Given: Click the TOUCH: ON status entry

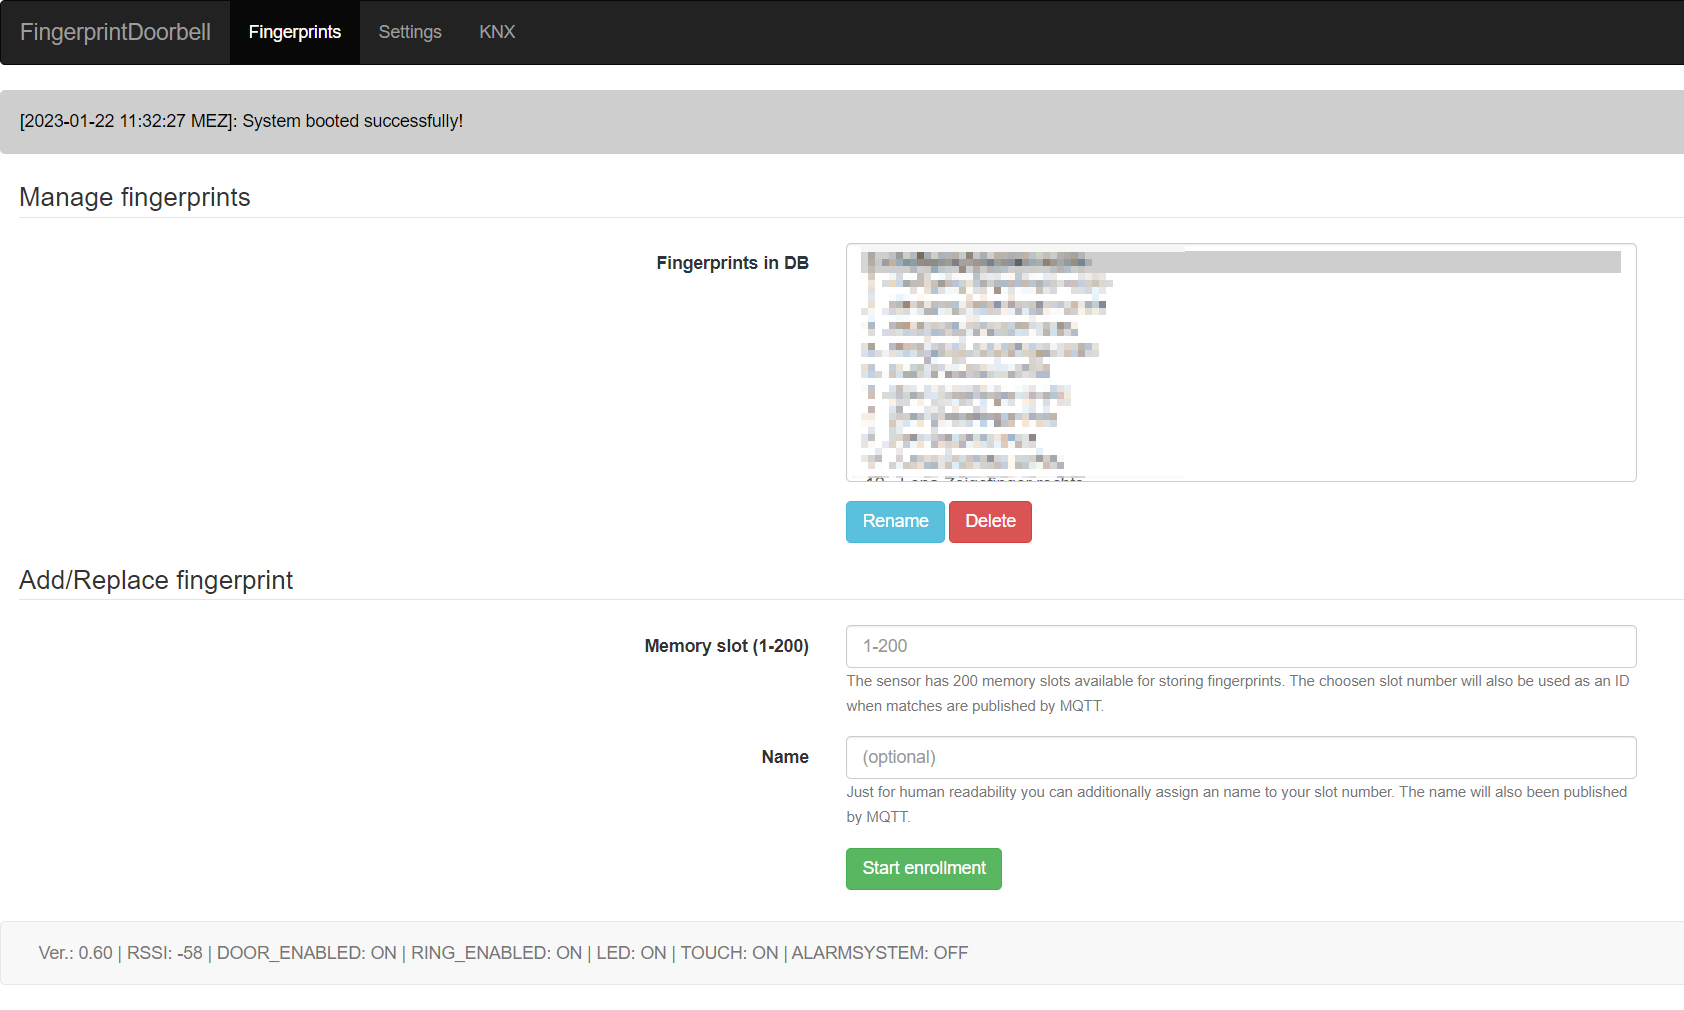Looking at the screenshot, I should pyautogui.click(x=730, y=953).
